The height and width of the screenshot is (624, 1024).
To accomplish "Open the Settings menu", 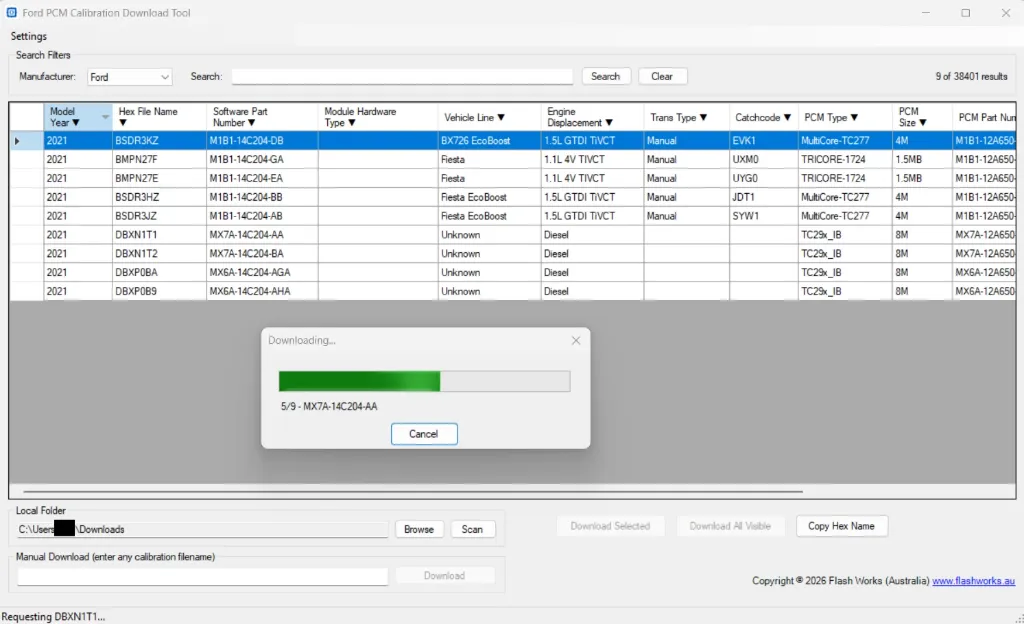I will tap(29, 36).
